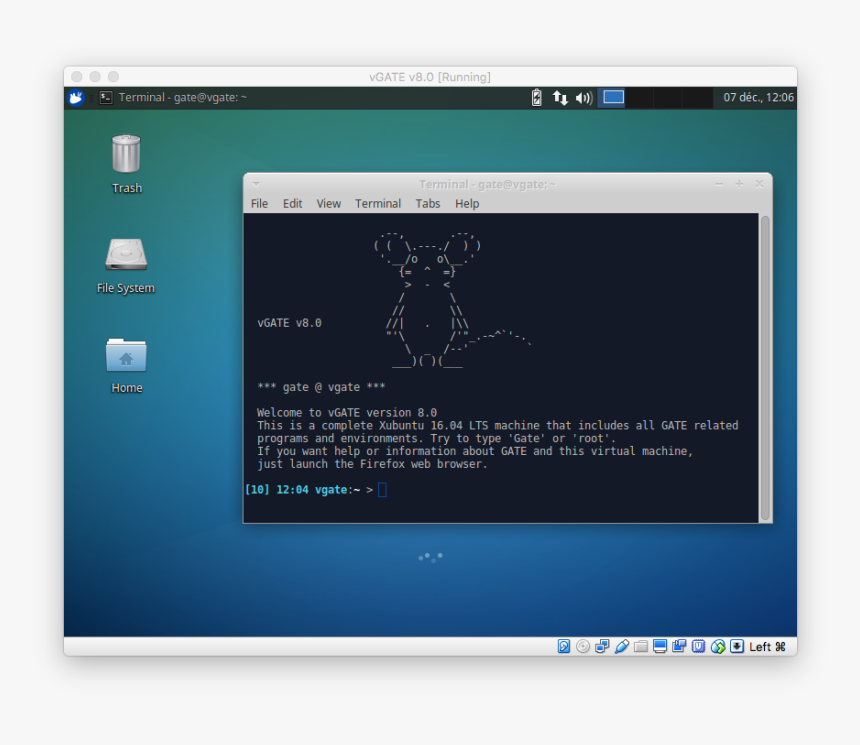The image size is (860, 745).
Task: Select the Home folder desktop icon
Action: coord(127,366)
